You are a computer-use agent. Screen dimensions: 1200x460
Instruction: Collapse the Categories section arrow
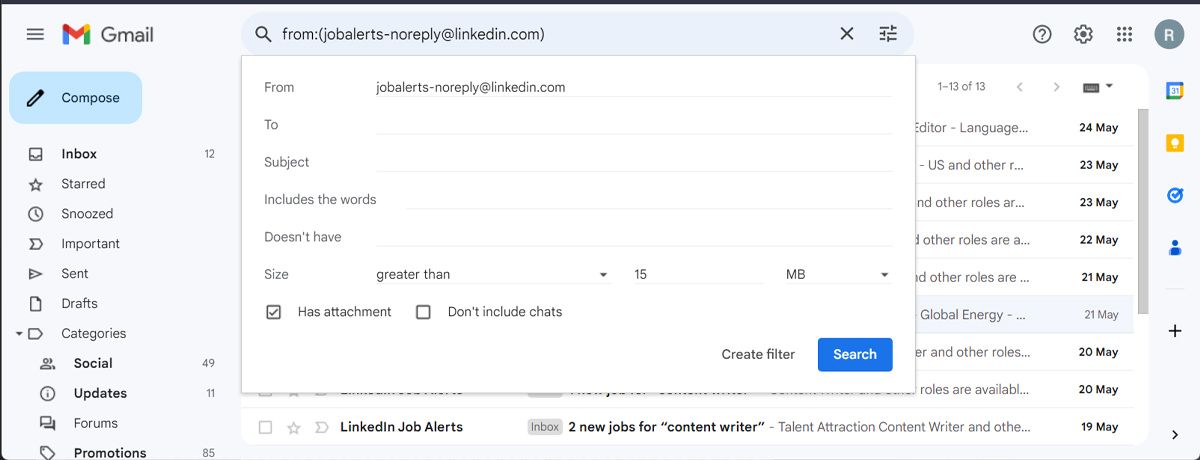coord(19,334)
